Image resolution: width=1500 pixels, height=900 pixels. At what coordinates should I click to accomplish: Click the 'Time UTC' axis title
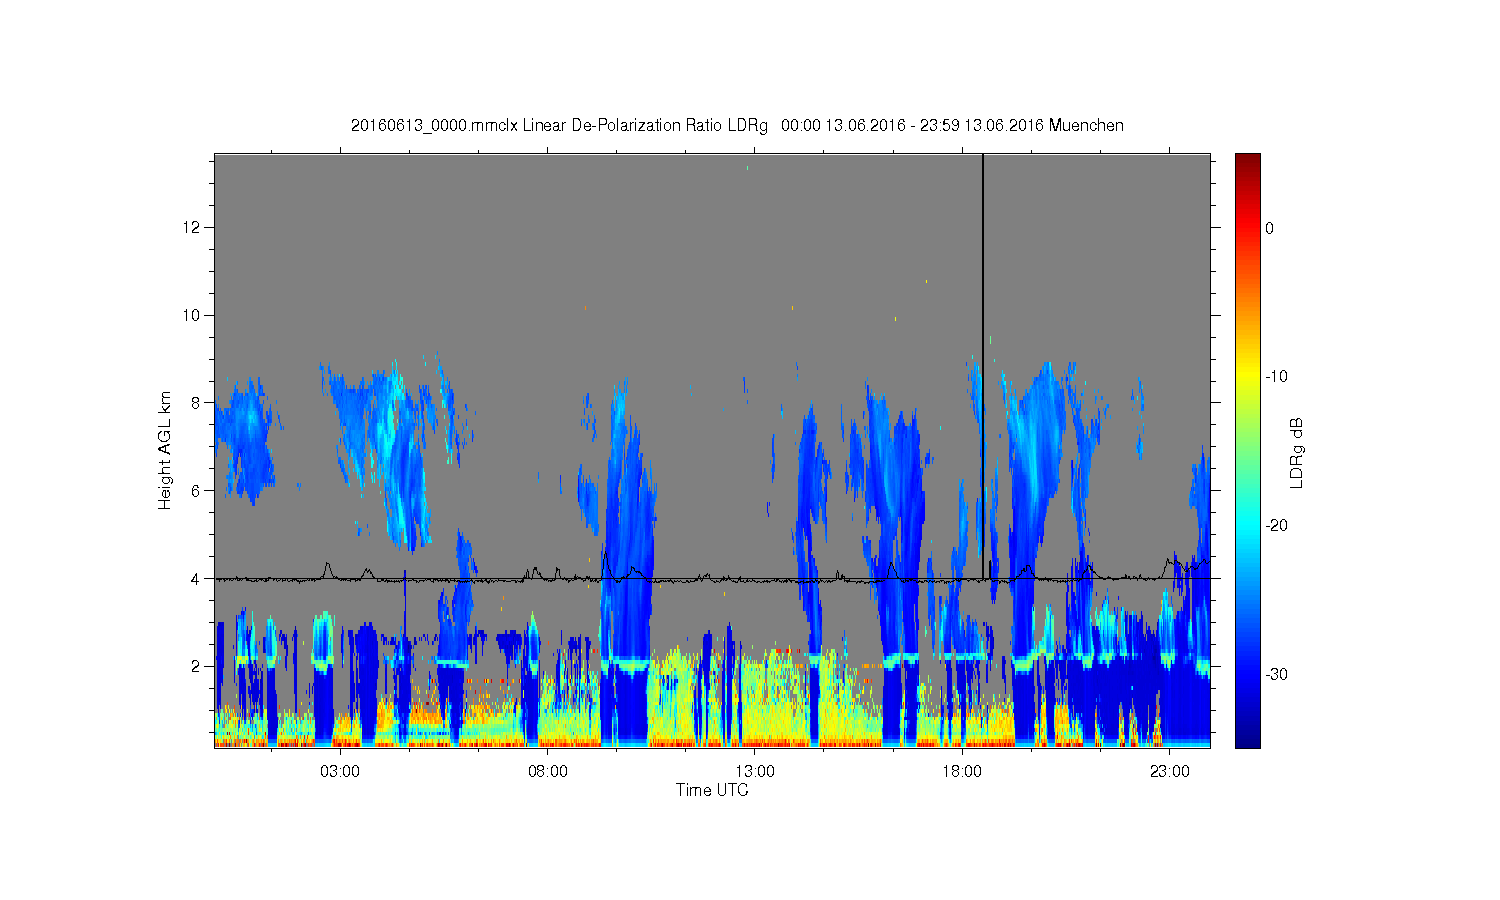pos(712,790)
